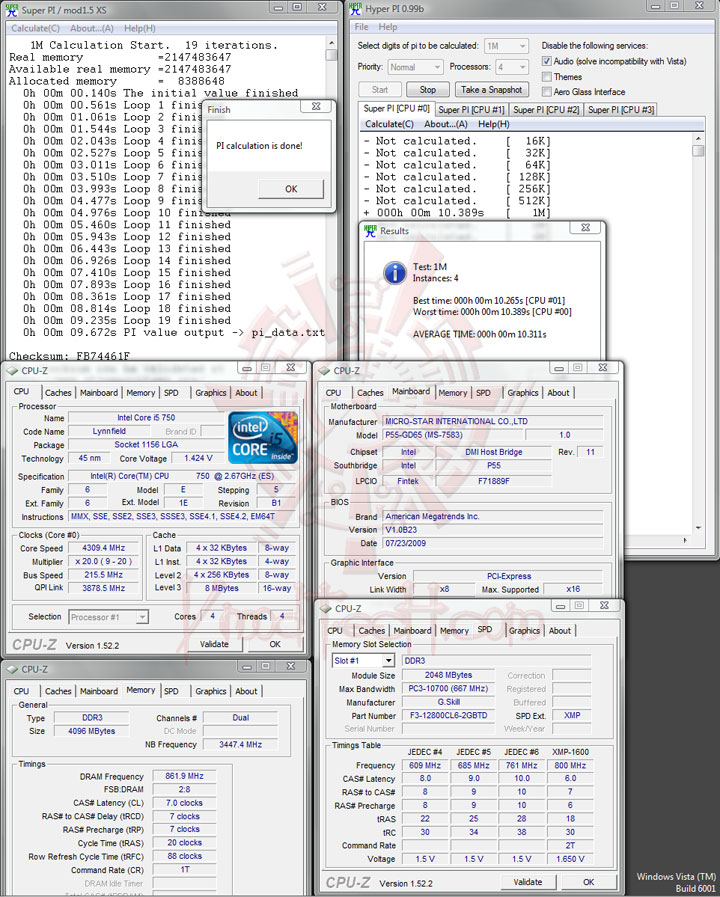Switch to Super PI [CPU #2] tab
Screen dimensions: 720x897
546,110
